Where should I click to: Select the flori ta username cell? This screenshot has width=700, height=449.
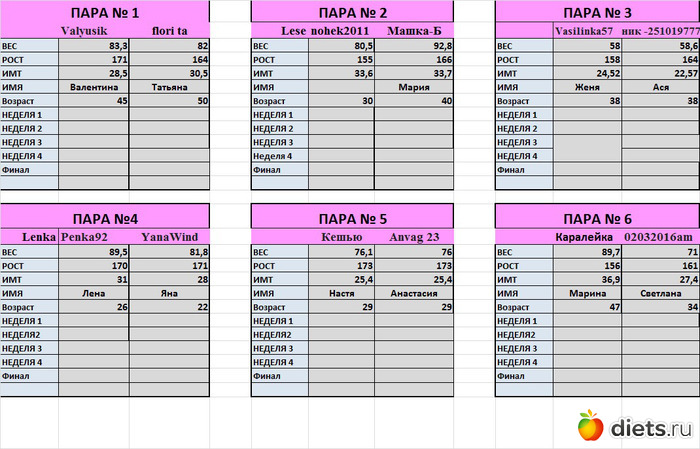[x=170, y=32]
